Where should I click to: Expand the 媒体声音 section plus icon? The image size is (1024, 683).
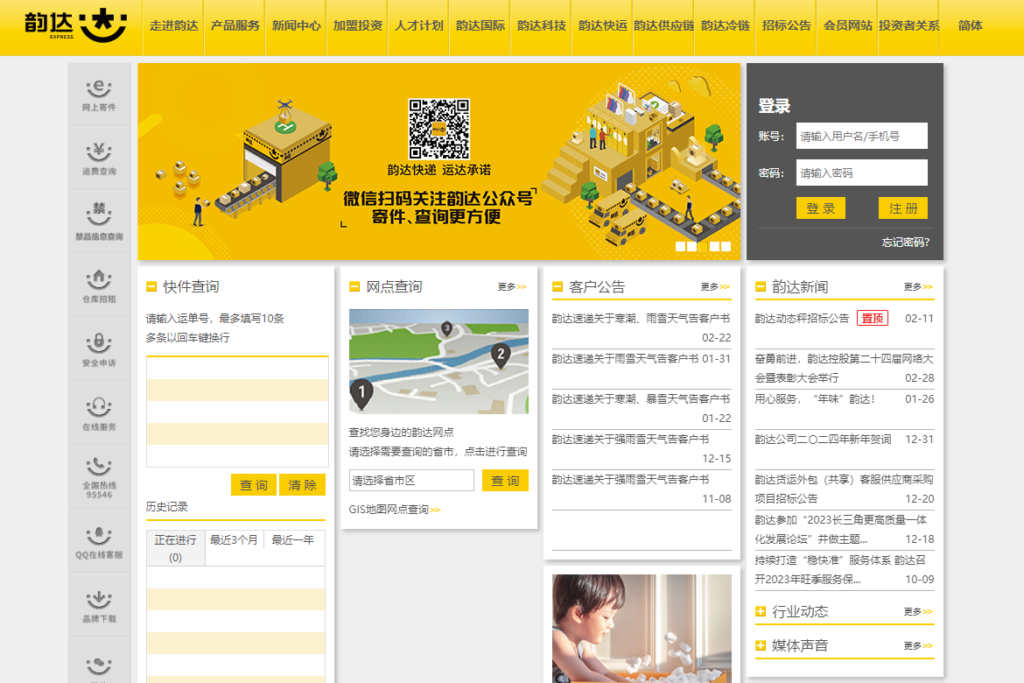coord(760,645)
